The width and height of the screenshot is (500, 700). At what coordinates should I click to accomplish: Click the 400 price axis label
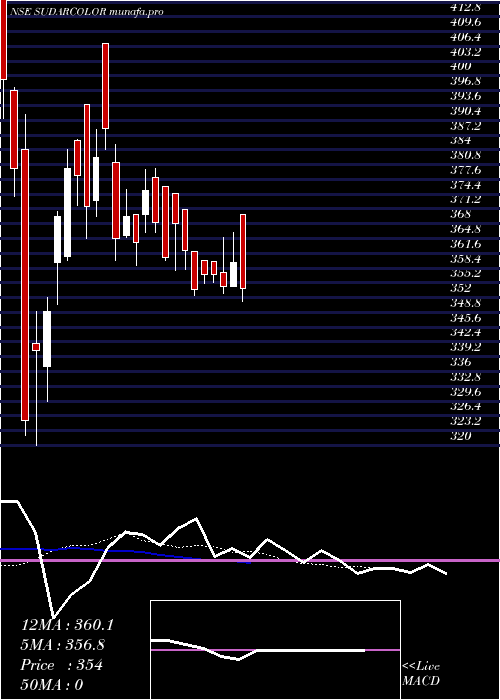point(461,66)
